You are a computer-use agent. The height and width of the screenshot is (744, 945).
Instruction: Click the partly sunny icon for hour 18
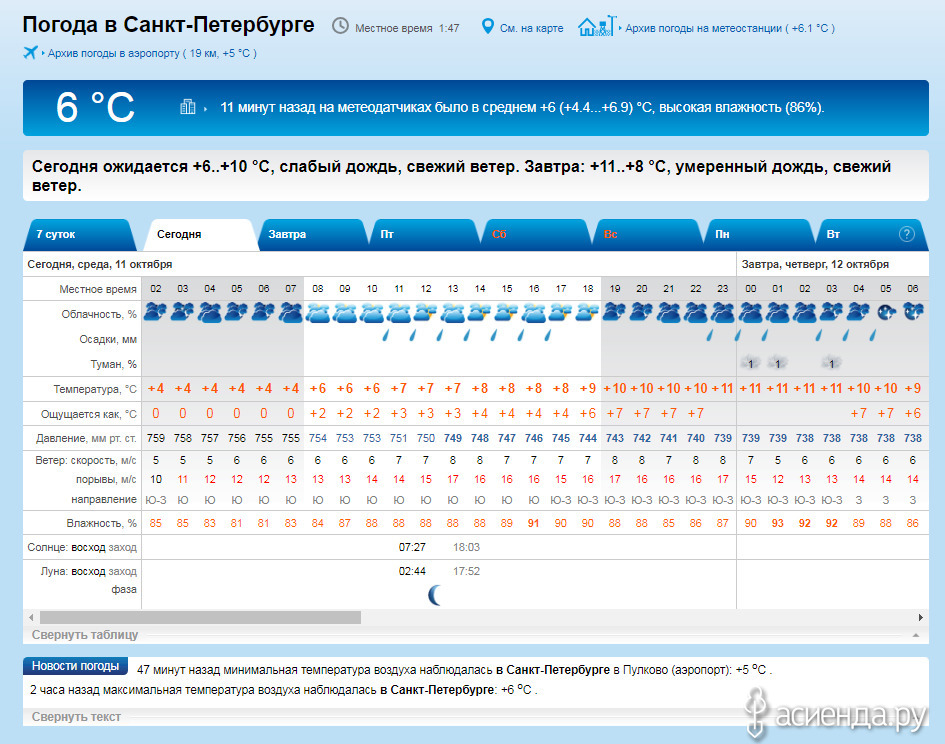click(x=588, y=313)
